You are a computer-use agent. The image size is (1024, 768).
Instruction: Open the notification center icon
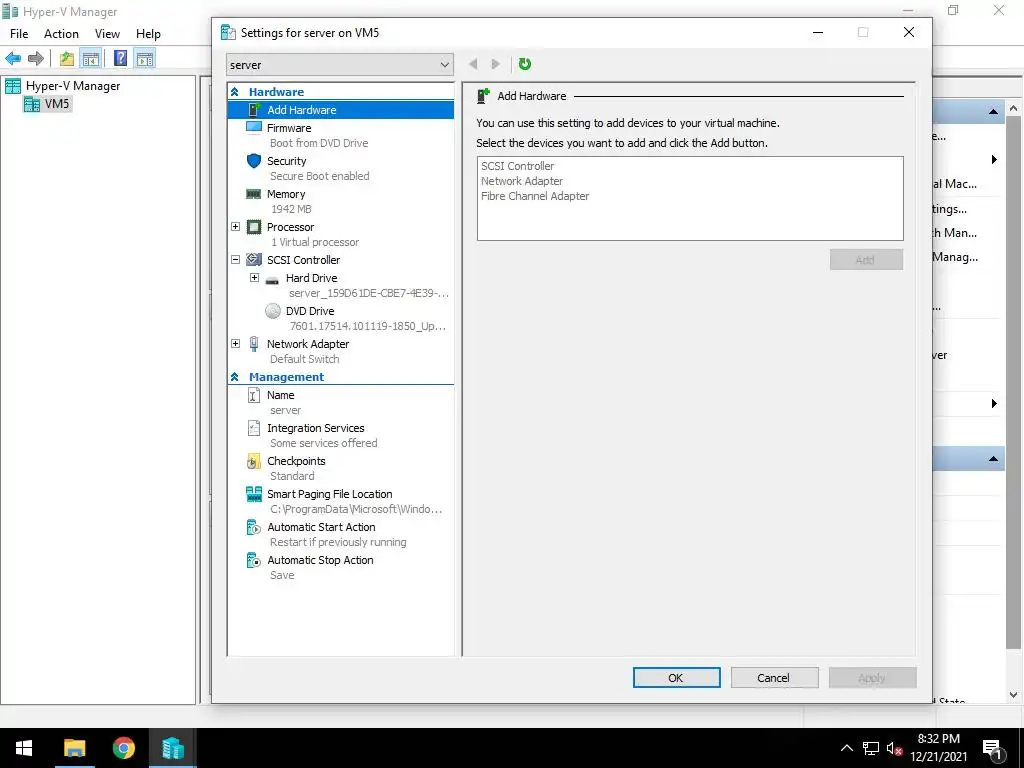[993, 749]
